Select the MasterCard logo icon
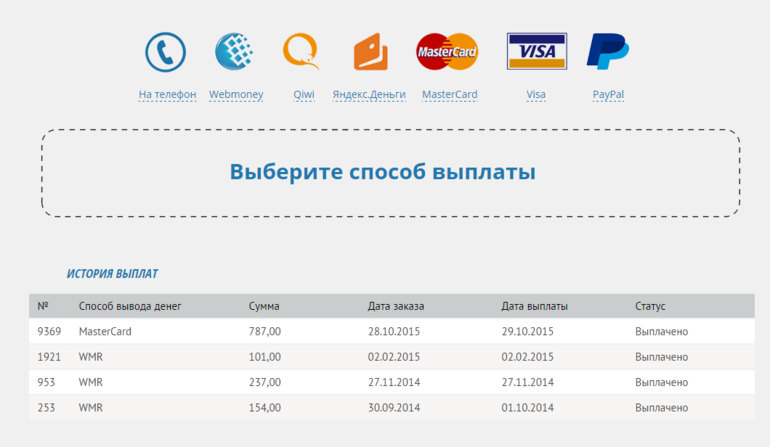This screenshot has width=770, height=447. point(447,52)
